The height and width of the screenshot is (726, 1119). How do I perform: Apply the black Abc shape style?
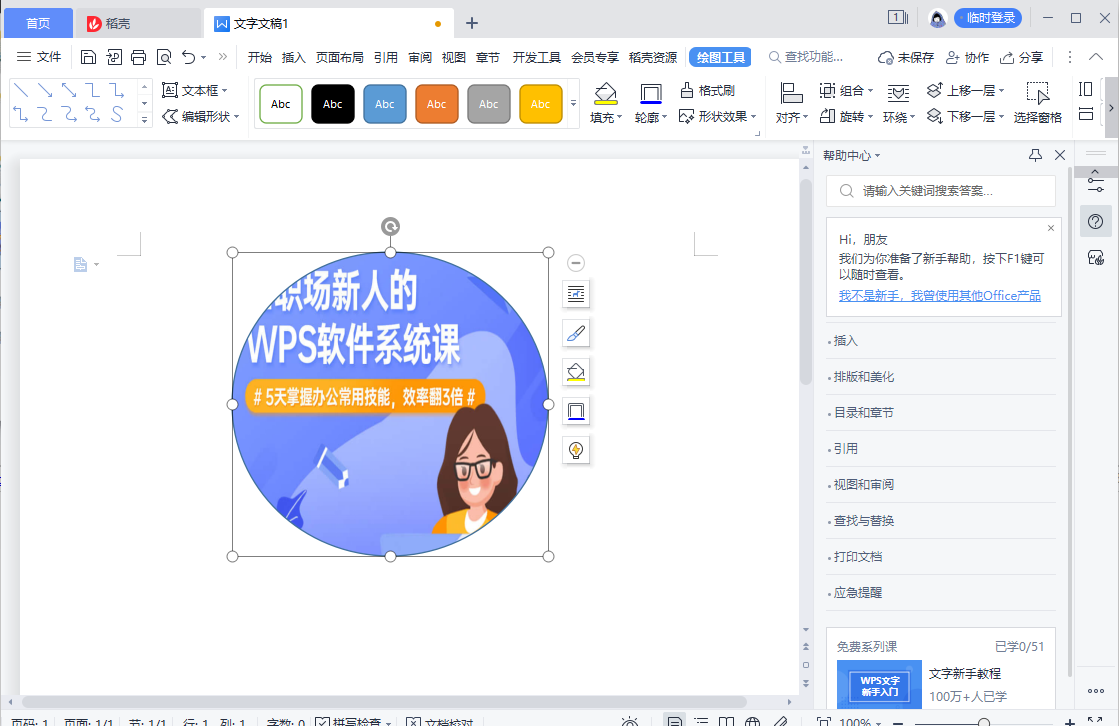point(333,104)
